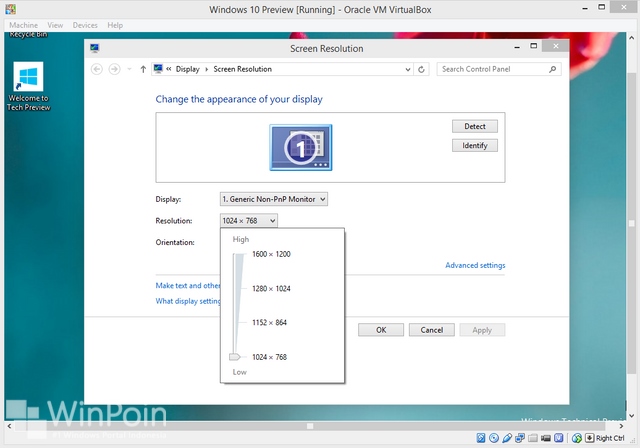
Task: Click the Apply button
Action: point(482,330)
